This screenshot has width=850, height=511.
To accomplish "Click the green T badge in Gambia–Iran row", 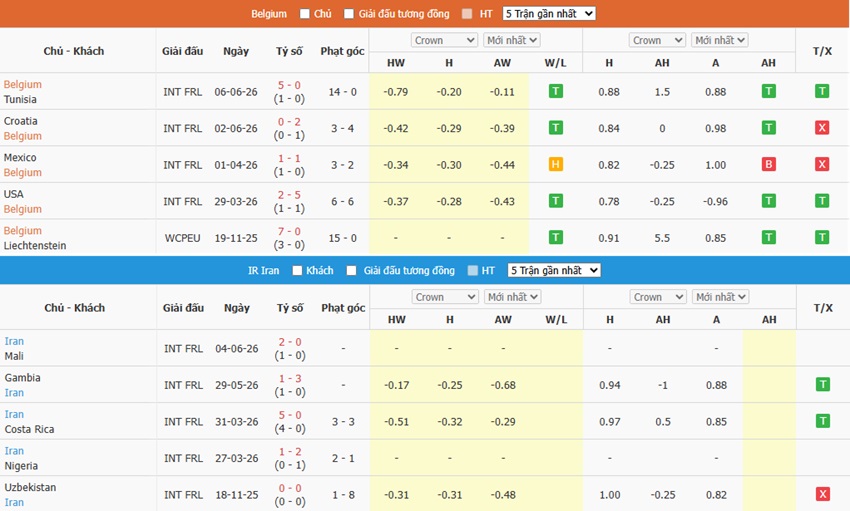I will click(x=822, y=385).
